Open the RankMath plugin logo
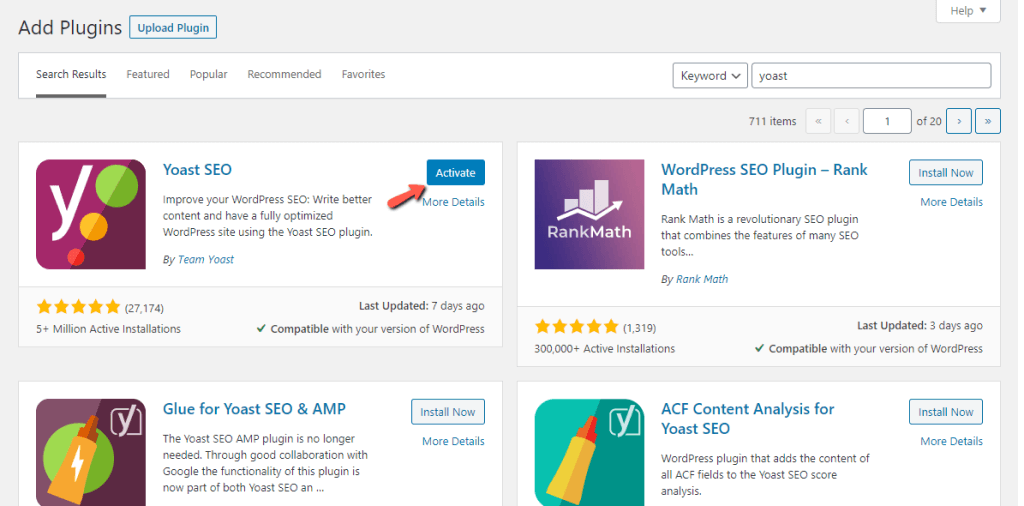Screen dimensions: 1024x506 coord(589,214)
